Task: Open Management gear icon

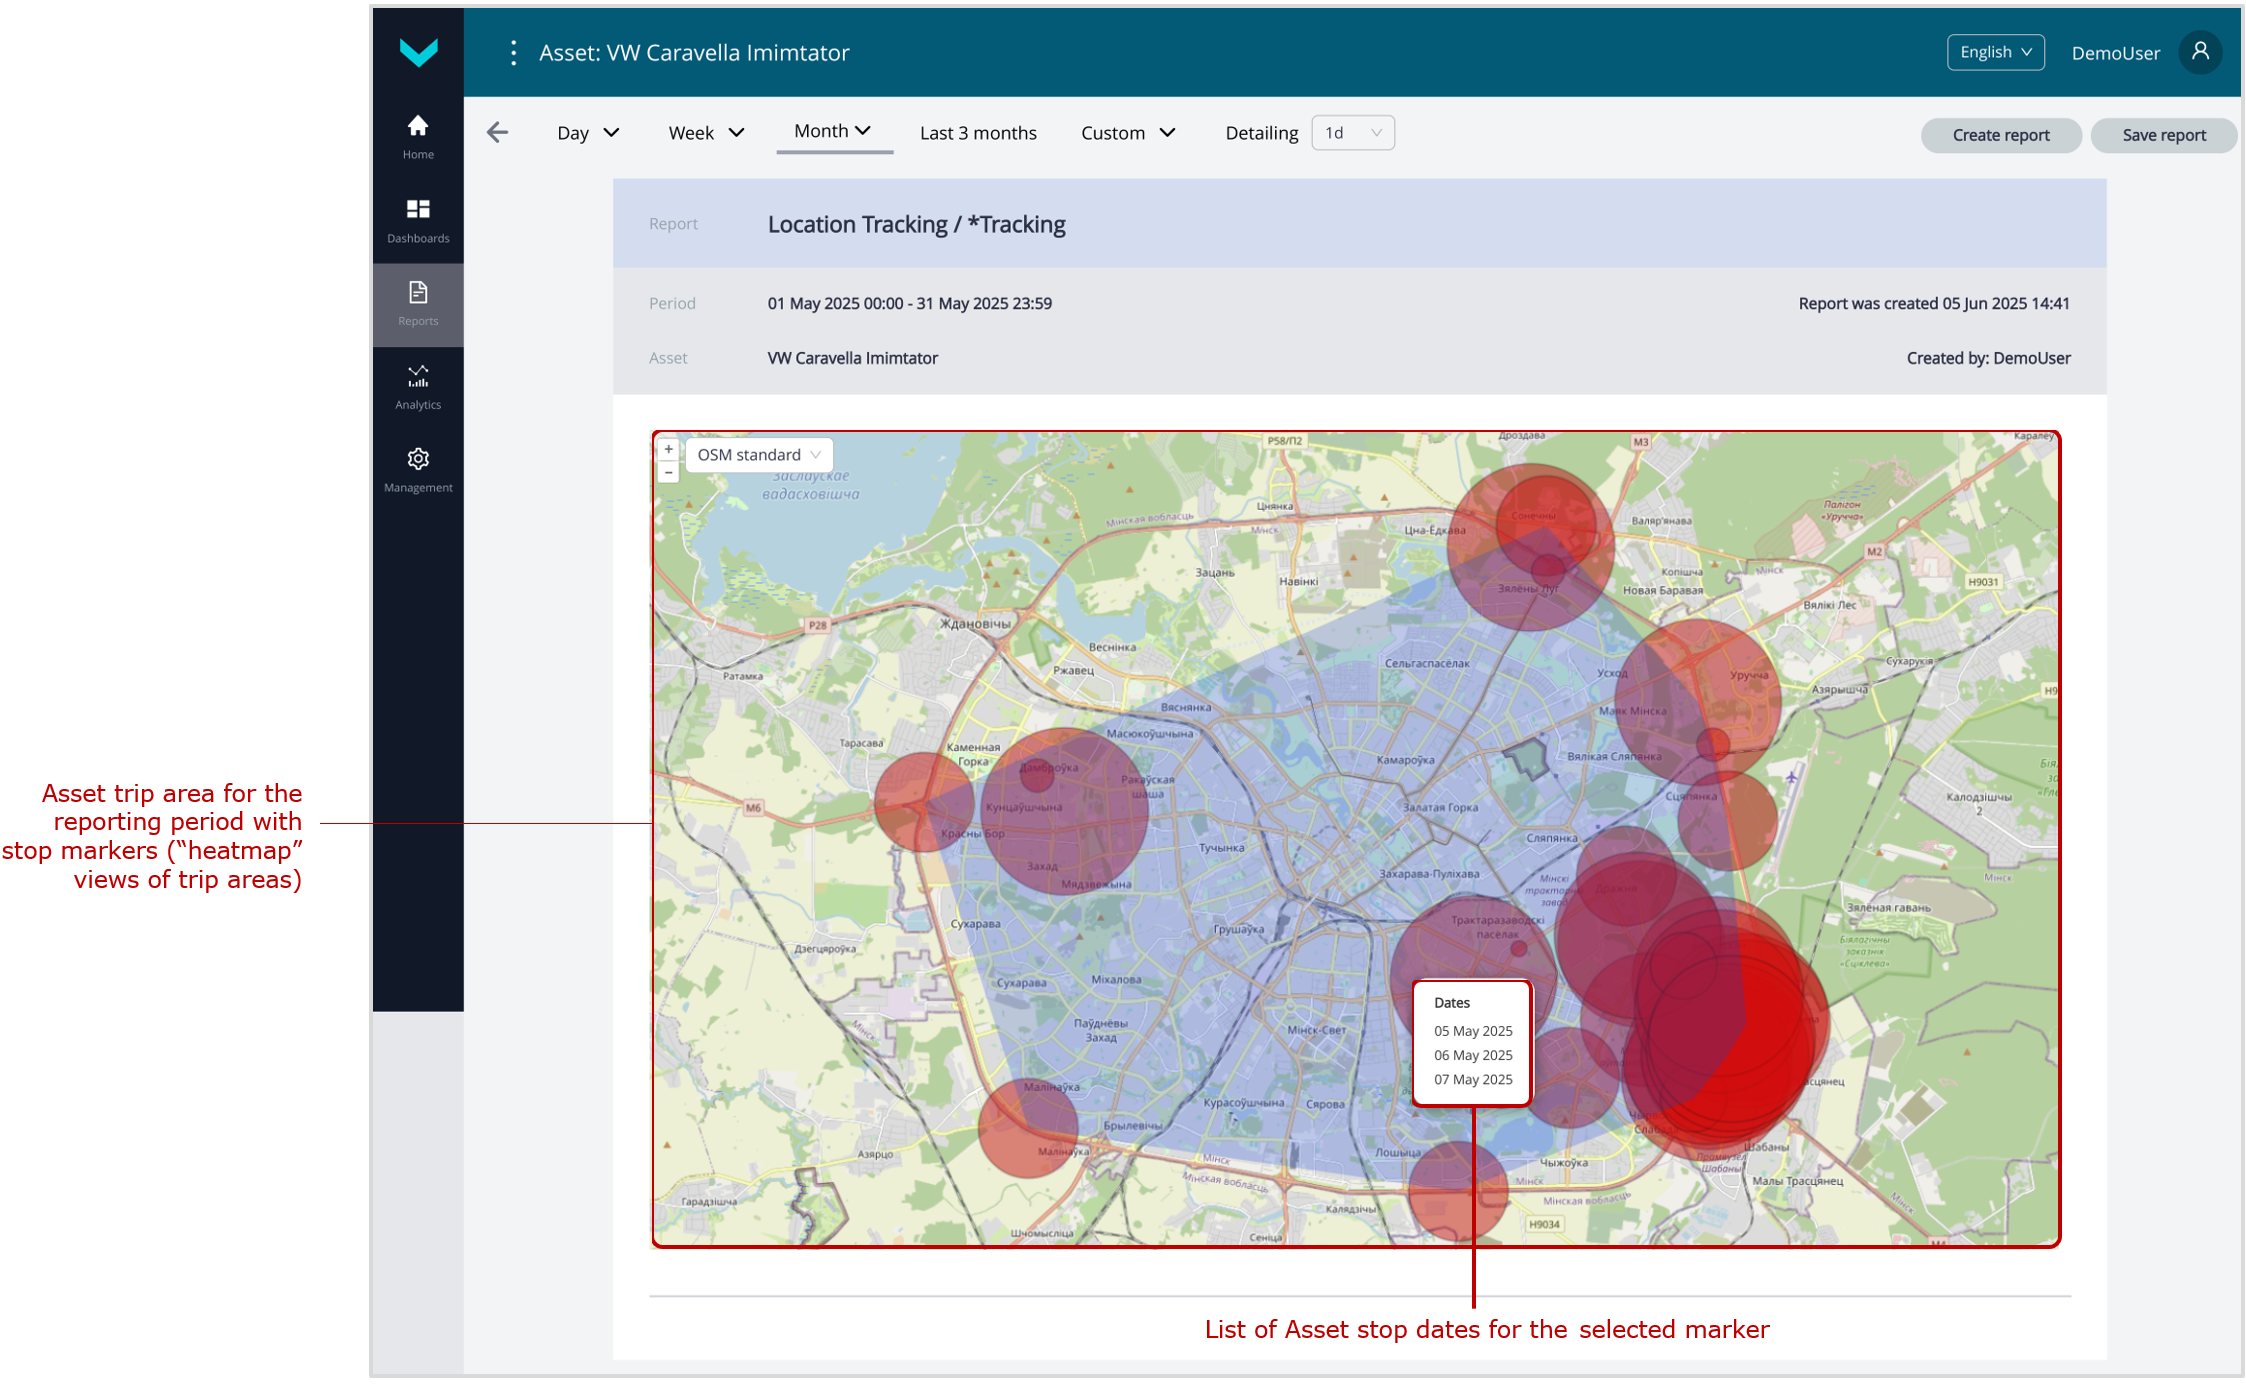Action: pyautogui.click(x=418, y=459)
